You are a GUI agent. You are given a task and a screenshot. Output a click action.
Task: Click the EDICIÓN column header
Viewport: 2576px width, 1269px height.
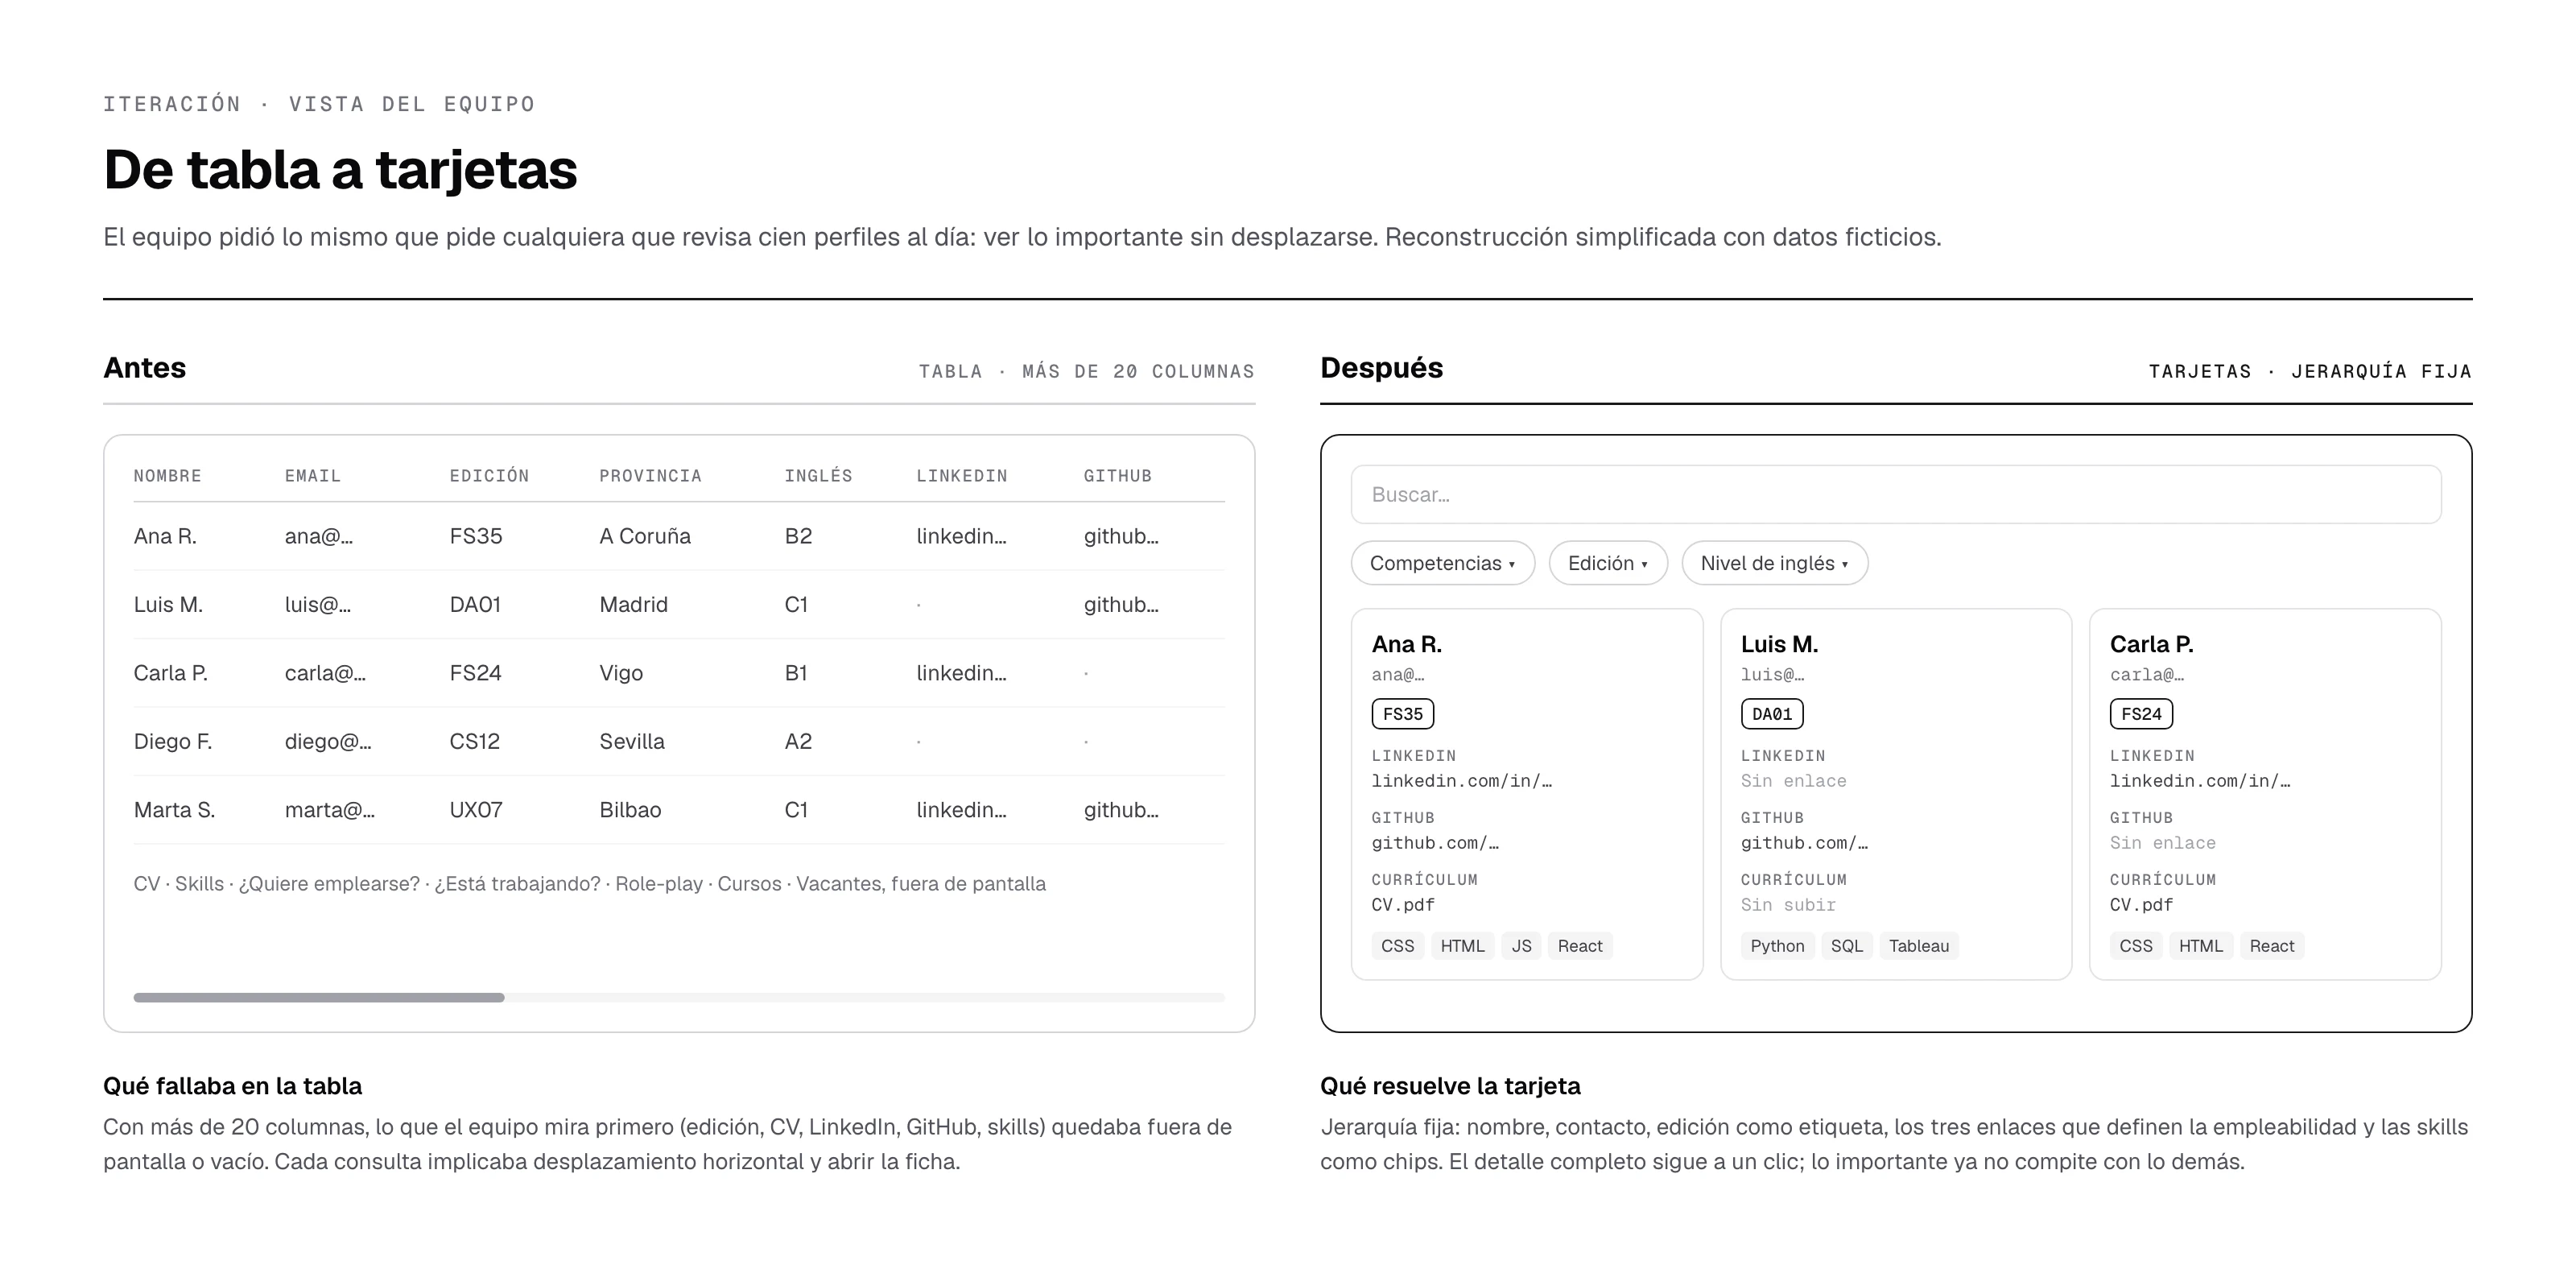(489, 476)
